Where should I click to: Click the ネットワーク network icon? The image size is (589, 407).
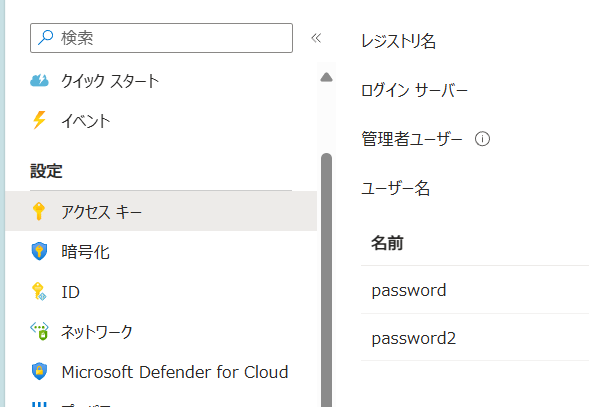point(39,331)
